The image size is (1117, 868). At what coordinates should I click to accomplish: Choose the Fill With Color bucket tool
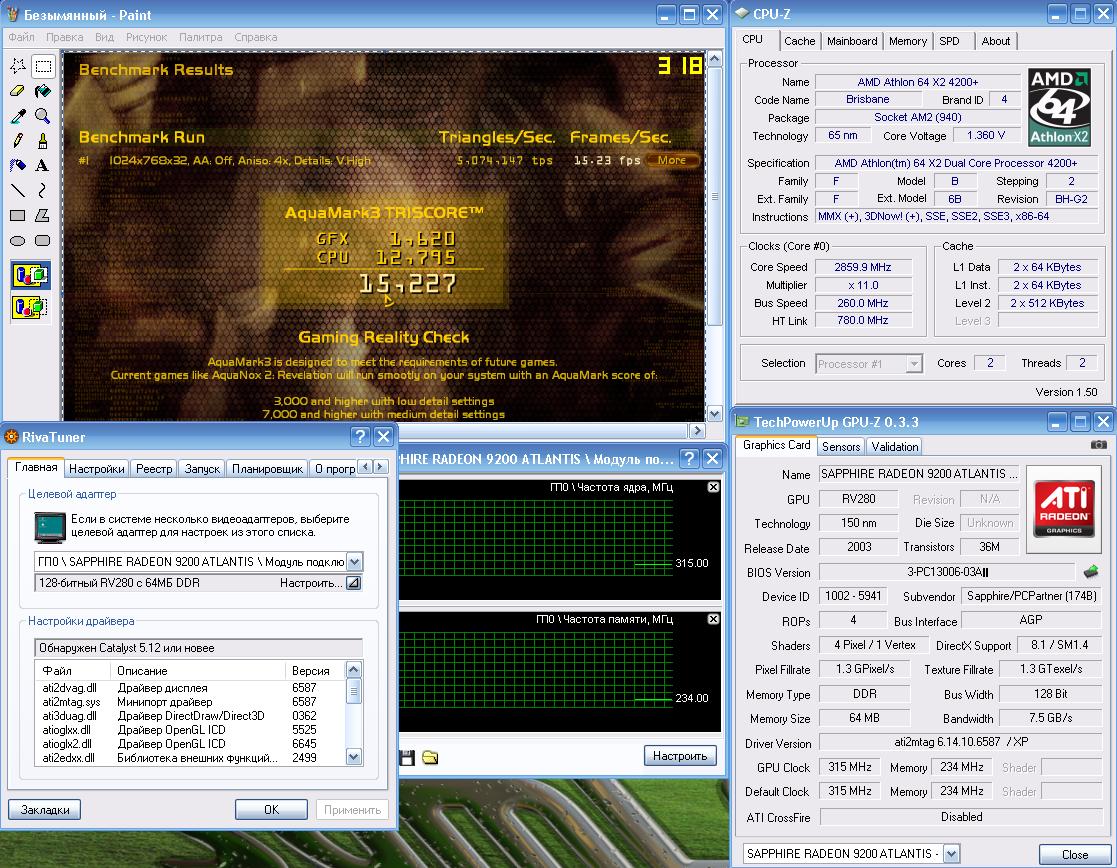(x=43, y=91)
